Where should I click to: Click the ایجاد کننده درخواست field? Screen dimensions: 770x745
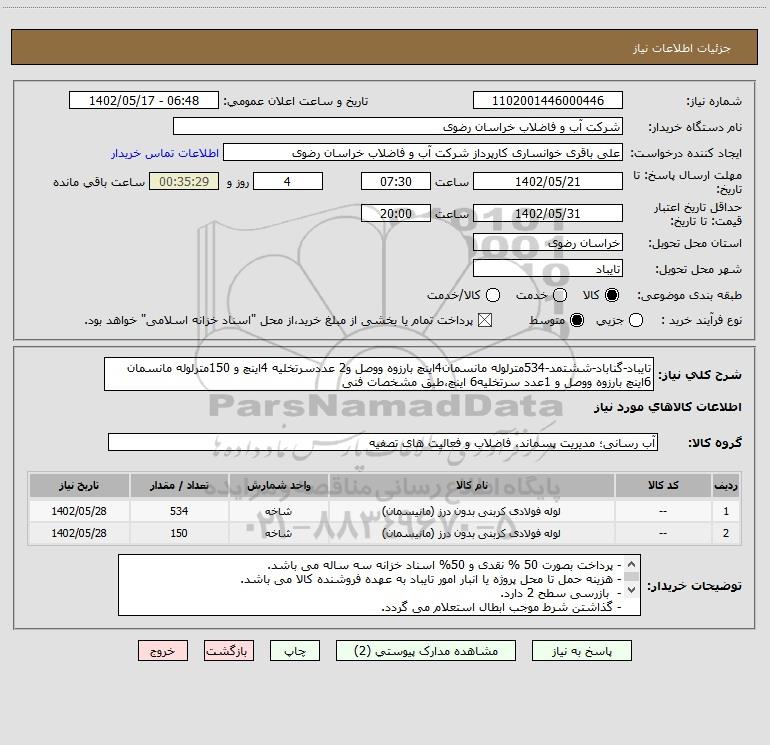(423, 153)
